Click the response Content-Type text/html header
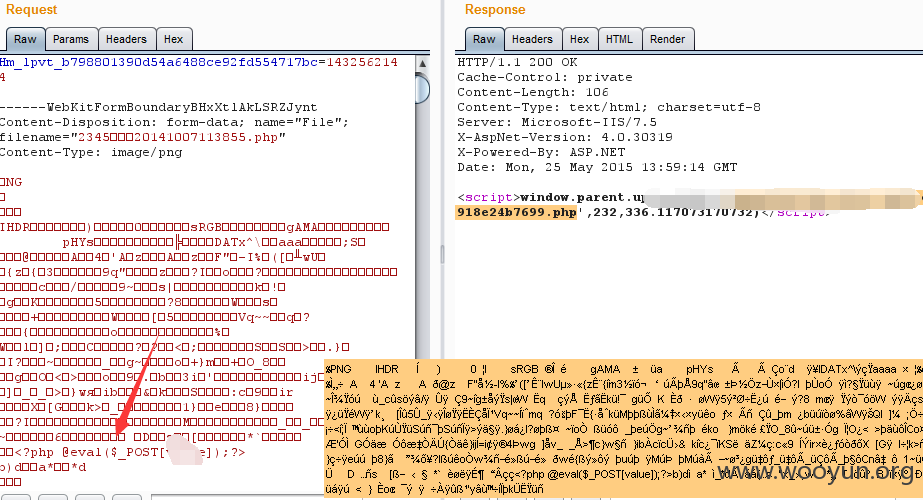The image size is (923, 500). [609, 107]
